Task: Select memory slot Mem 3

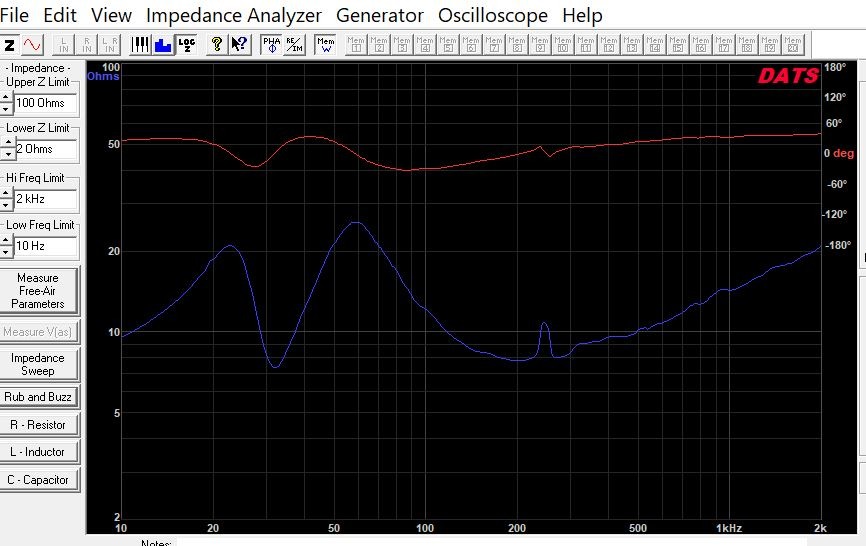Action: tap(402, 45)
